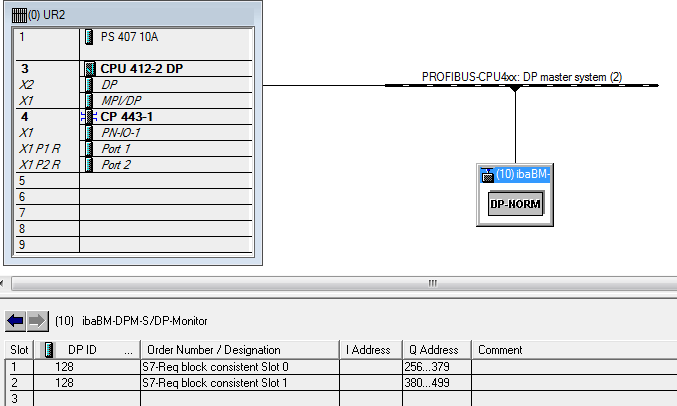Click Comment cell of Slot 0 row
677x406 pixels.
point(574,367)
